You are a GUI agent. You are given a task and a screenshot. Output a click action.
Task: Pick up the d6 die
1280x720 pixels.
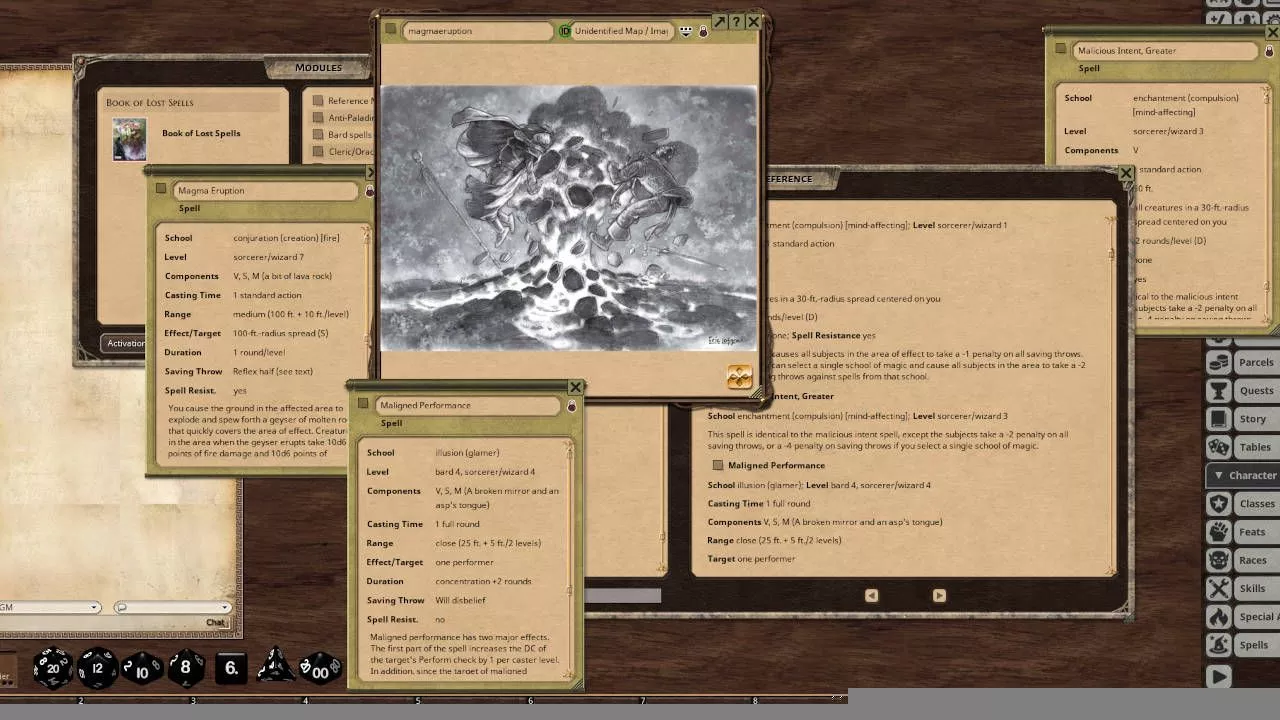(231, 668)
